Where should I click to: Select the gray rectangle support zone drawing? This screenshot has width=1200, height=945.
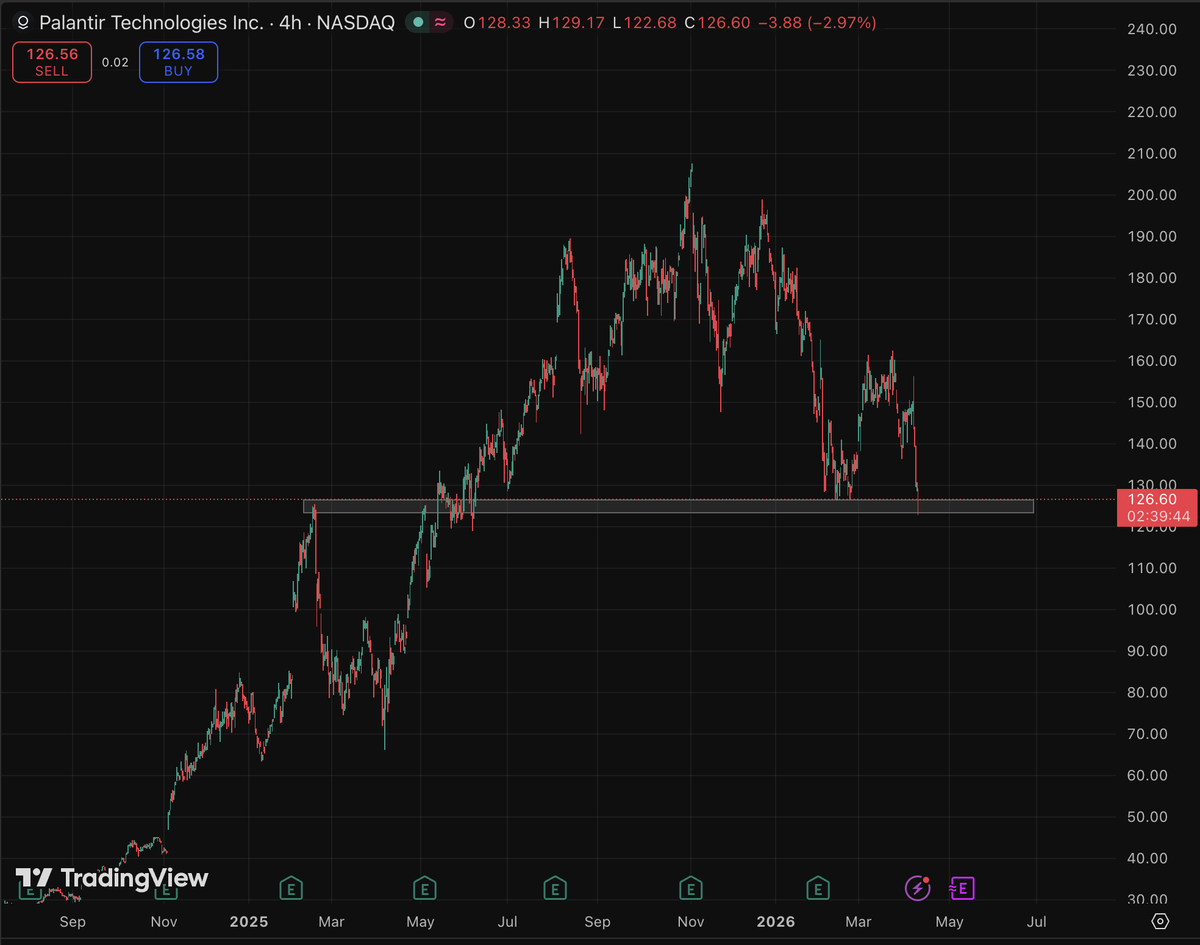pyautogui.click(x=668, y=506)
